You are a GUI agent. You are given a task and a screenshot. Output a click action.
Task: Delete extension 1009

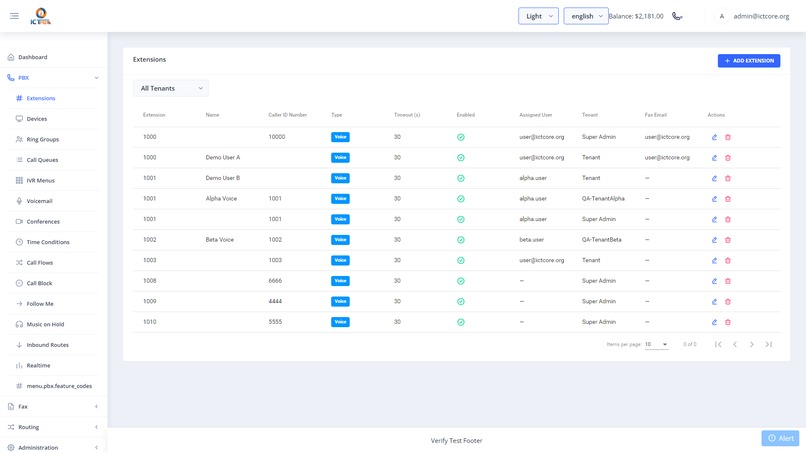(728, 302)
